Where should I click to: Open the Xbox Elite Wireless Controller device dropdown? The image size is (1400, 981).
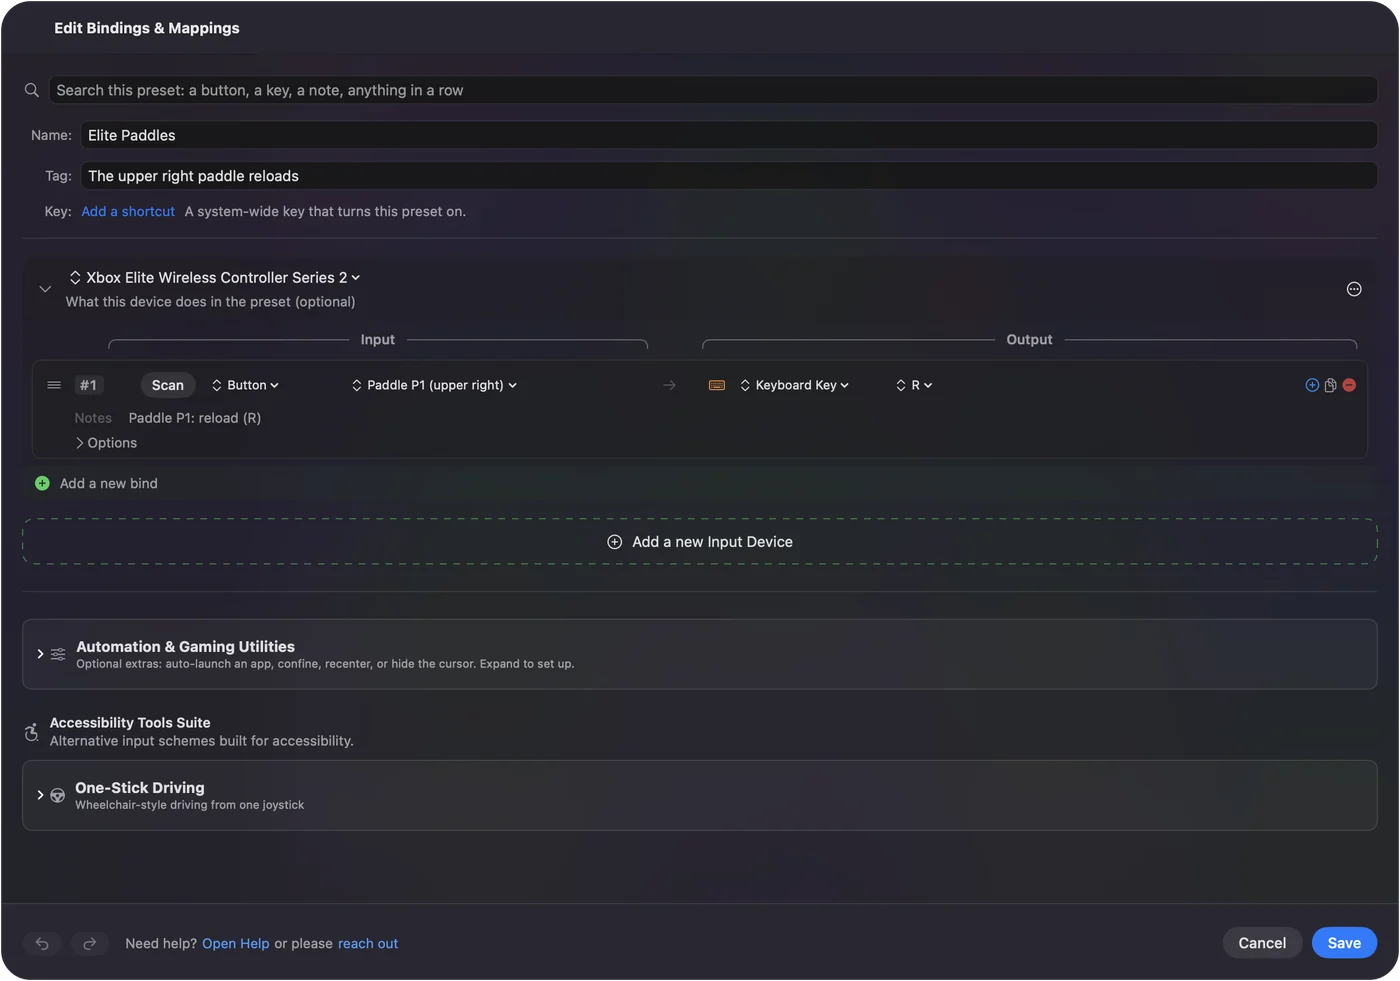(x=214, y=277)
